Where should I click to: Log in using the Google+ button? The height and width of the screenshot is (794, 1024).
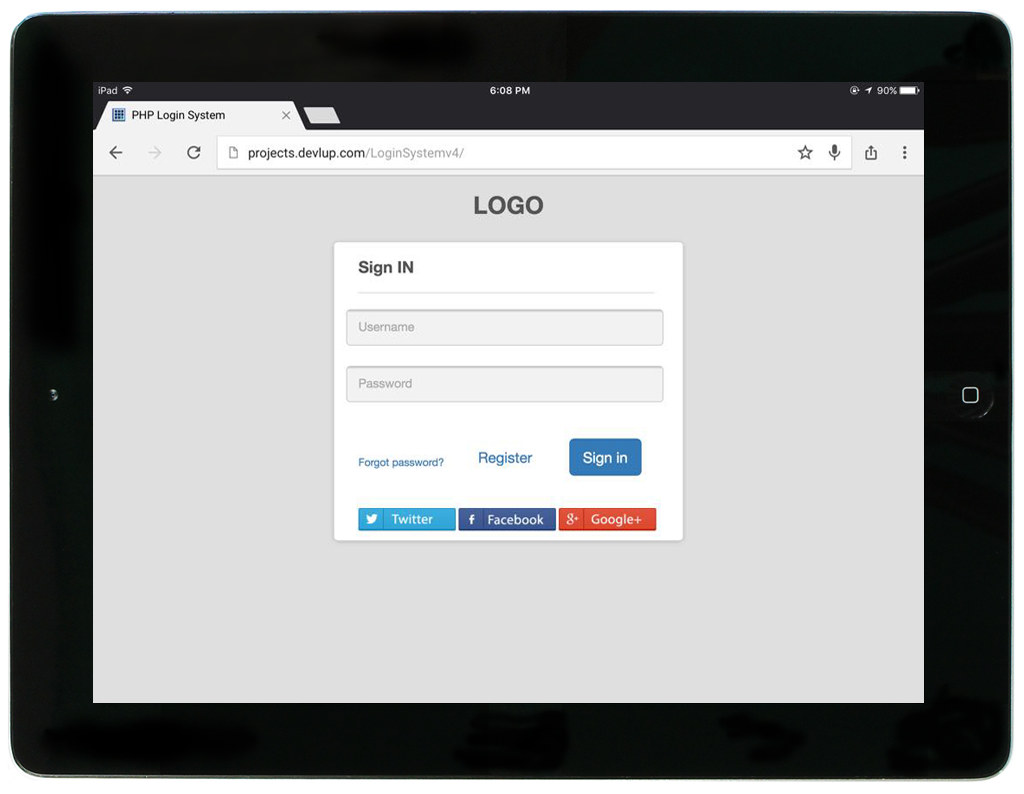[607, 520]
